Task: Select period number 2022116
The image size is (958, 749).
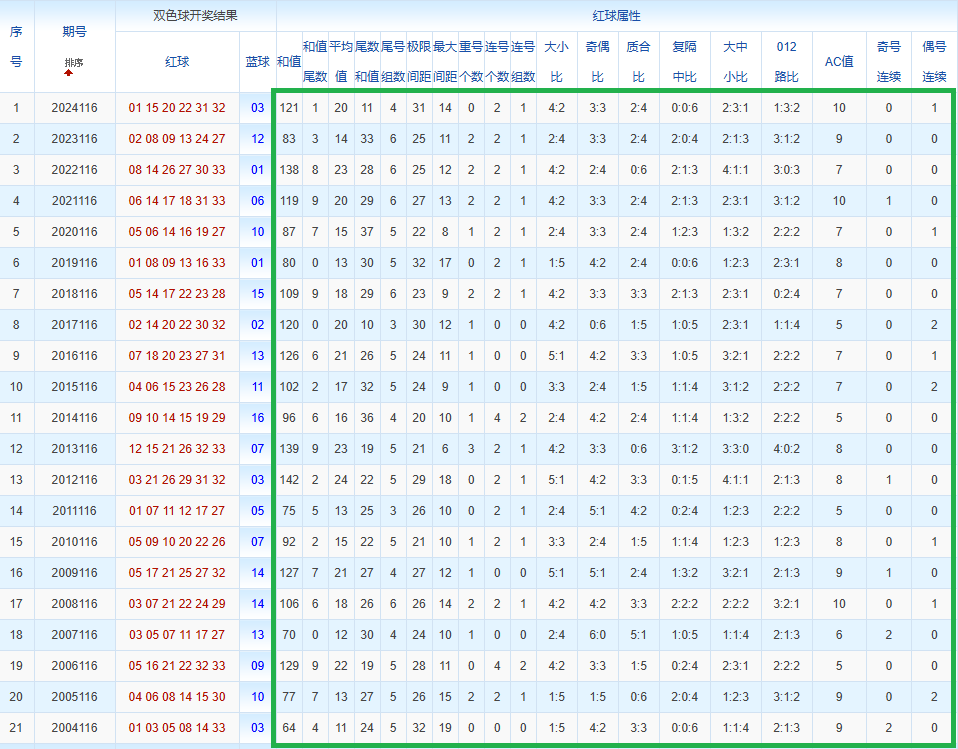Action: (x=75, y=170)
